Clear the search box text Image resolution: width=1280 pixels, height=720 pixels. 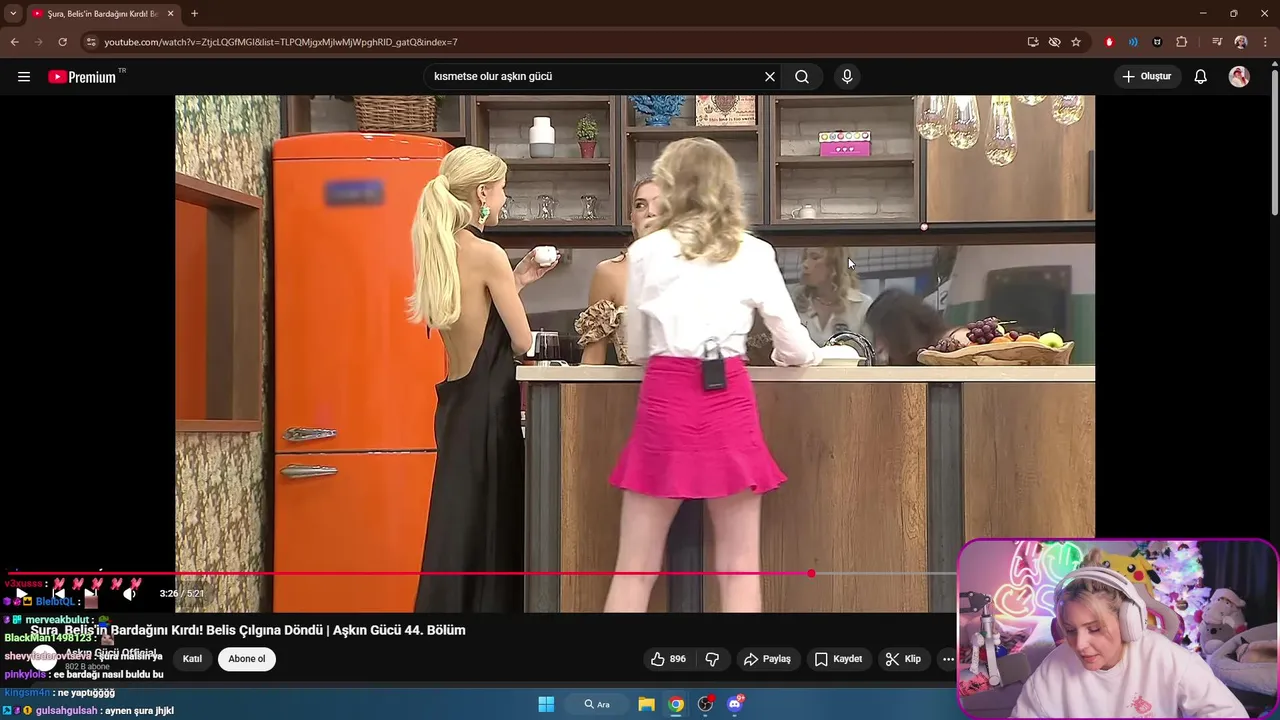tap(770, 76)
